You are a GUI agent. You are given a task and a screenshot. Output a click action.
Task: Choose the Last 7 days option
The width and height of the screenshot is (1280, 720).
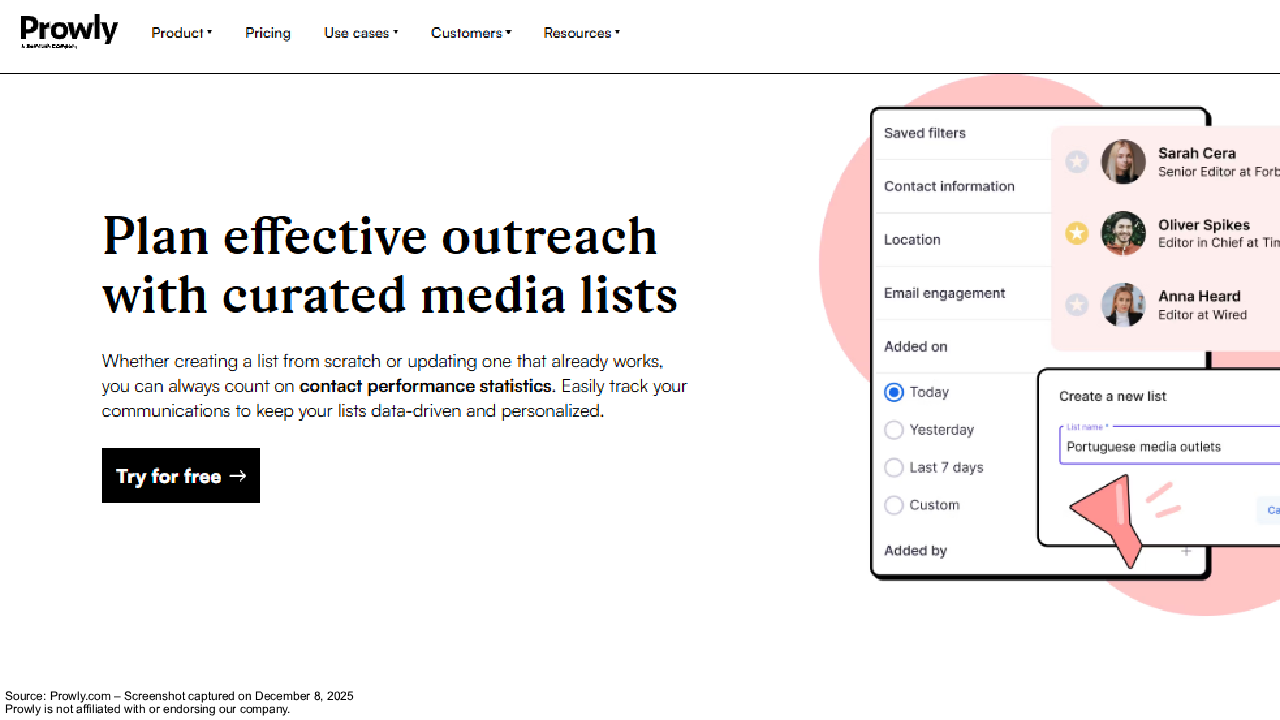(x=894, y=467)
